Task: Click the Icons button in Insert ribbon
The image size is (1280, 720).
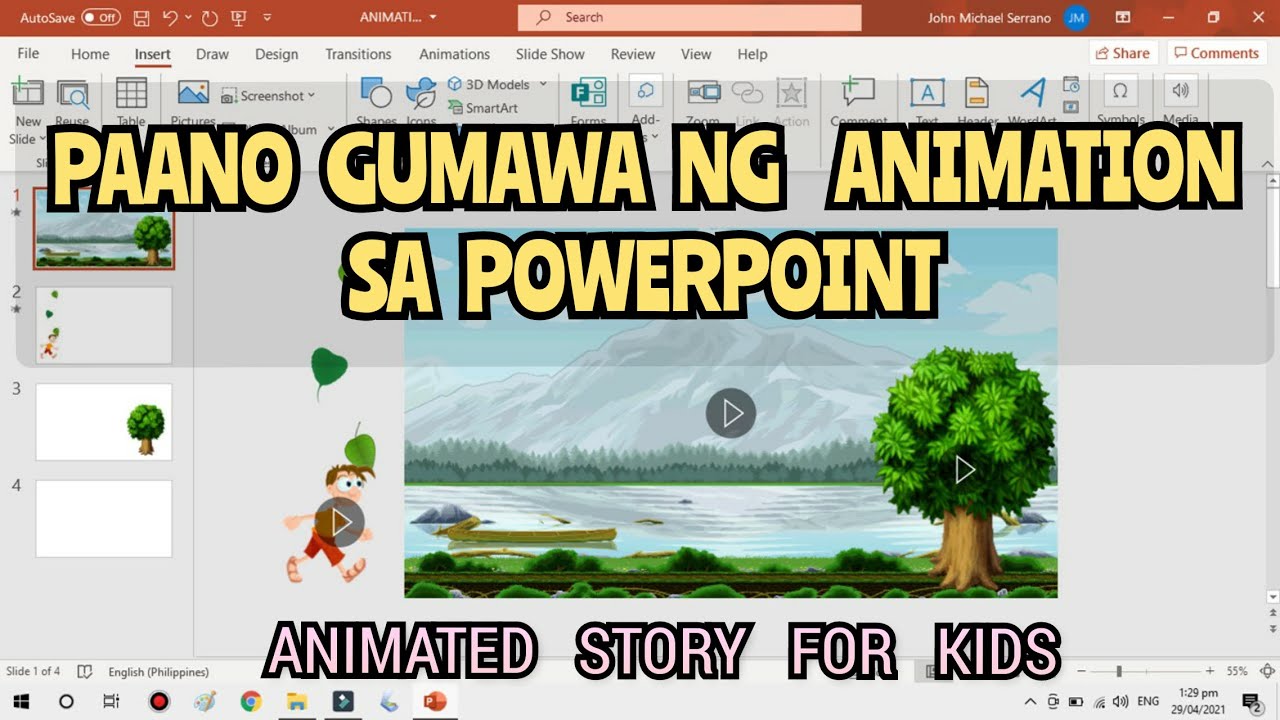Action: [x=421, y=93]
